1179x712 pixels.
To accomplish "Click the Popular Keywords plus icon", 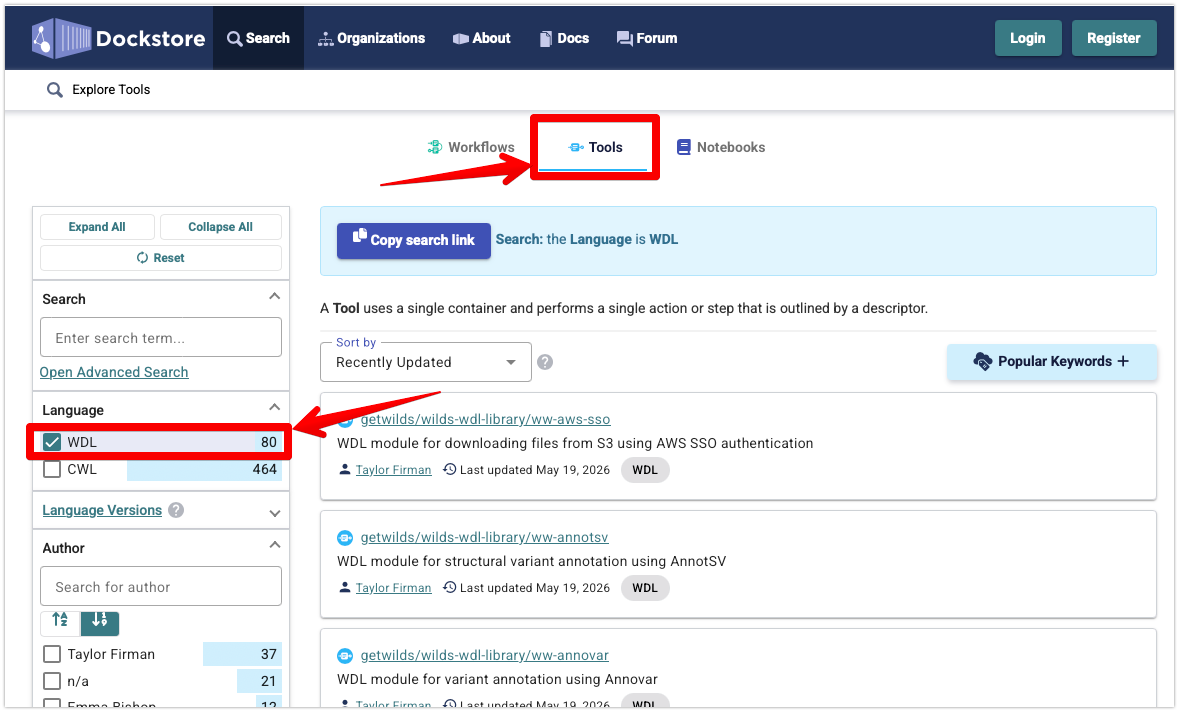I will 1123,362.
